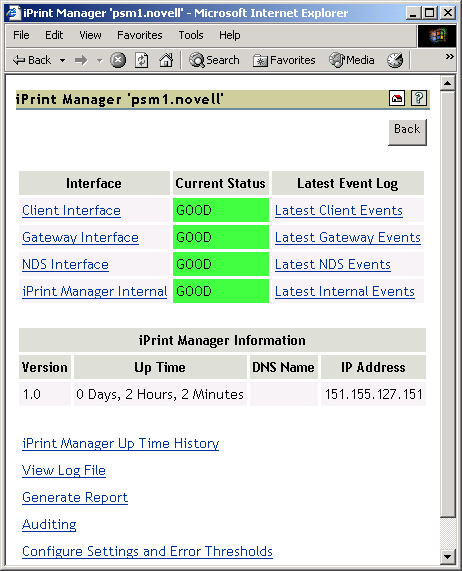Image resolution: width=462 pixels, height=571 pixels.
Task: Click GOOD status for Gateway Interface
Action: pos(221,237)
